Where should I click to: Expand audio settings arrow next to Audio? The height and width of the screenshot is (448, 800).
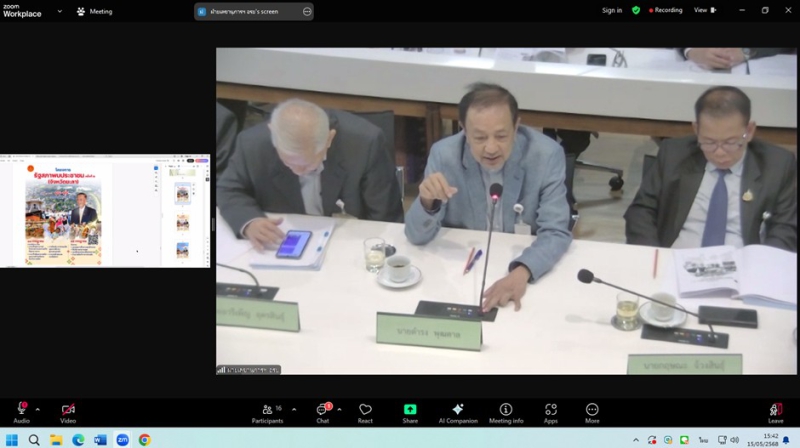(x=38, y=409)
